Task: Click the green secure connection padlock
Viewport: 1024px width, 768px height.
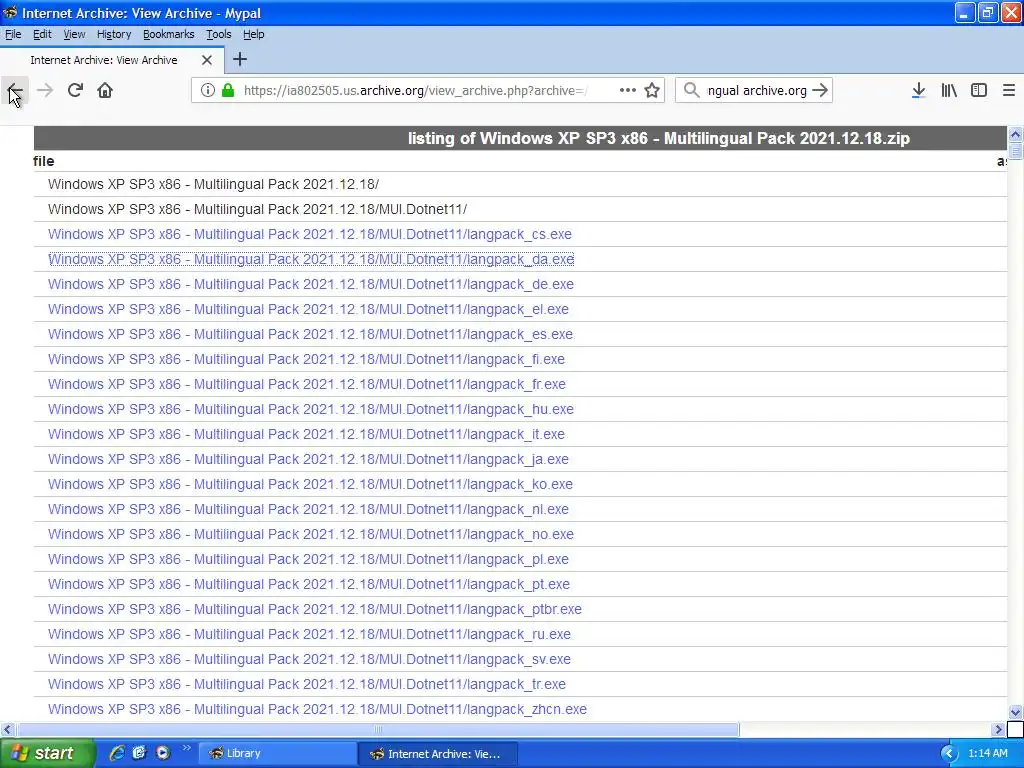Action: pos(228,90)
